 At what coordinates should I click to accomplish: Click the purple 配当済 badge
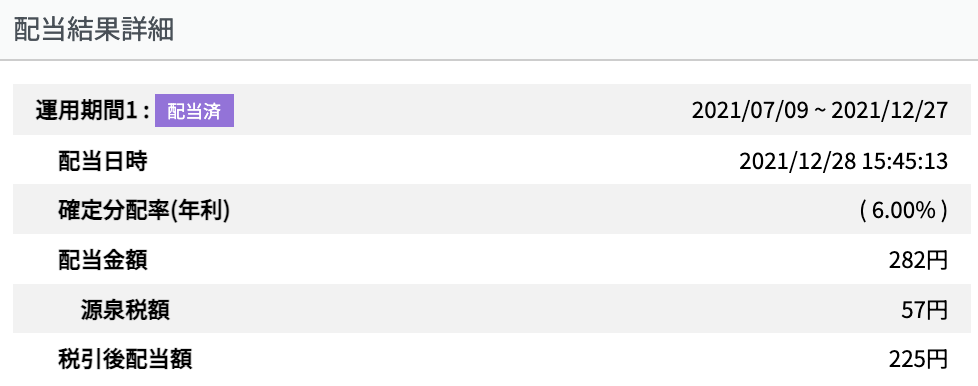pos(195,111)
